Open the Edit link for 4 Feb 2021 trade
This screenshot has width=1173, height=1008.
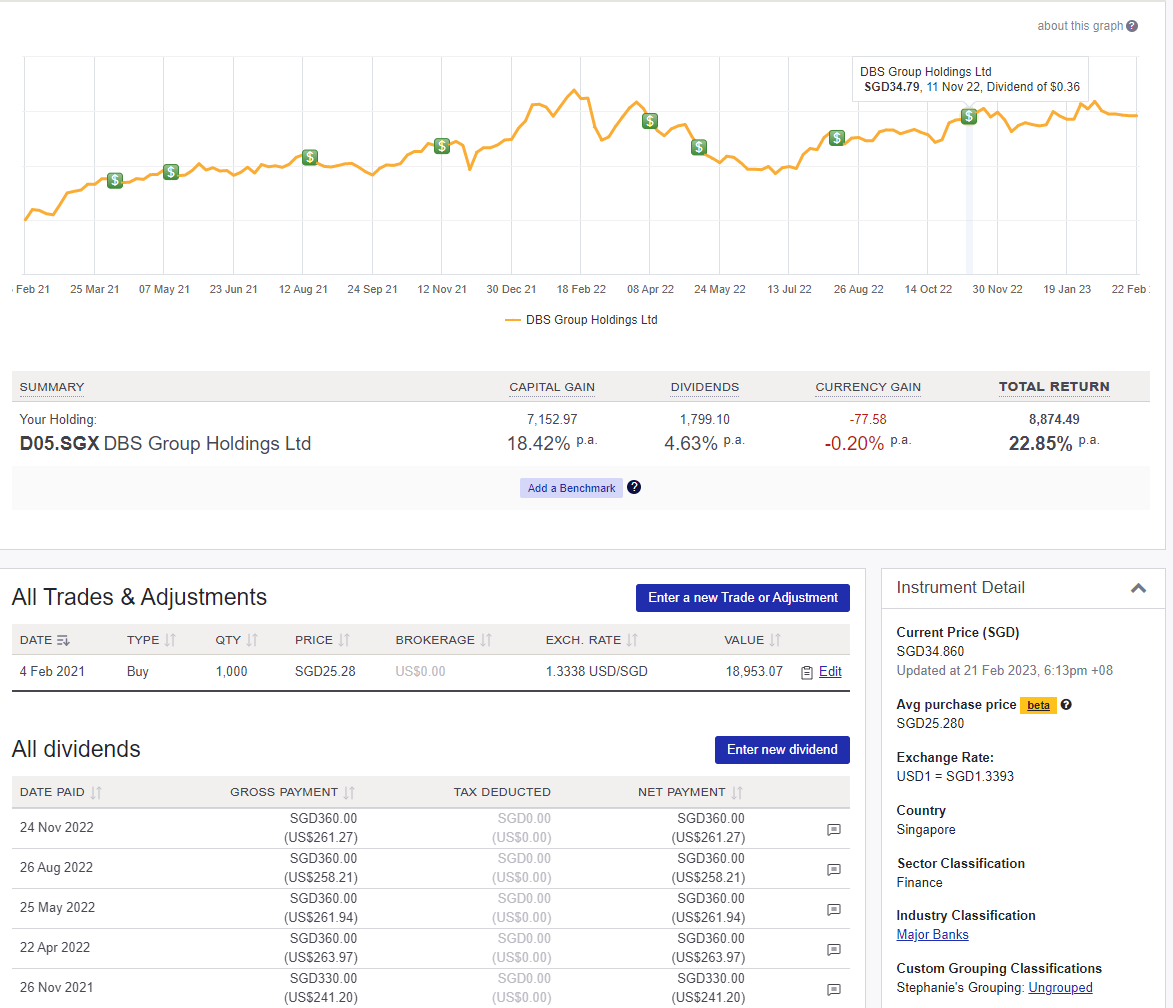830,671
